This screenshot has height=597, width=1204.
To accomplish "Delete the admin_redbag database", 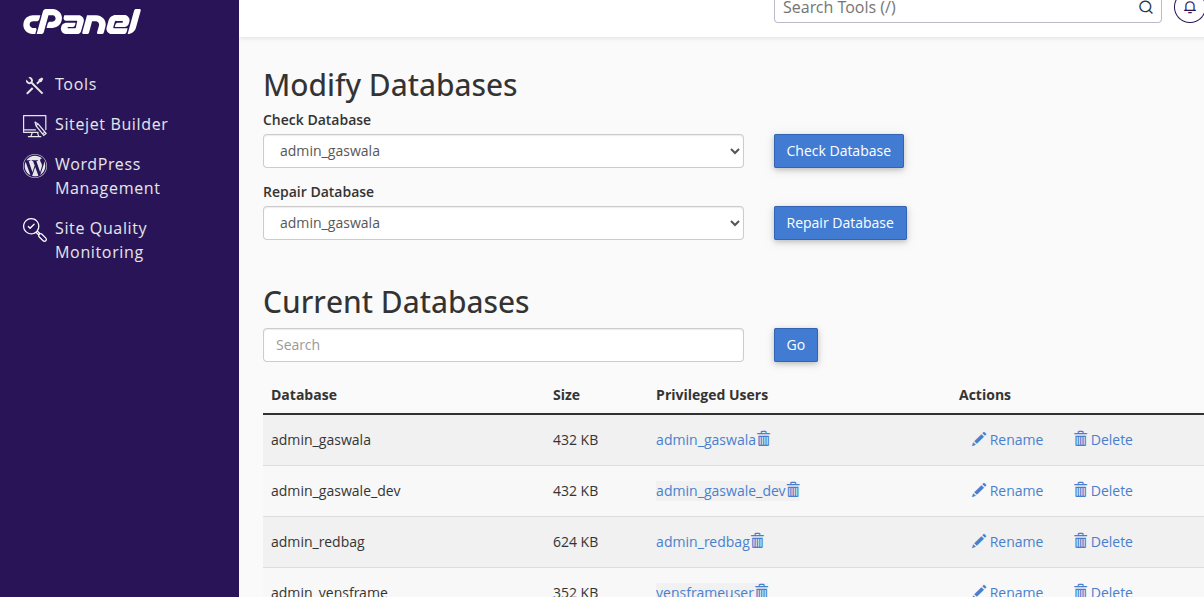I will point(1103,542).
